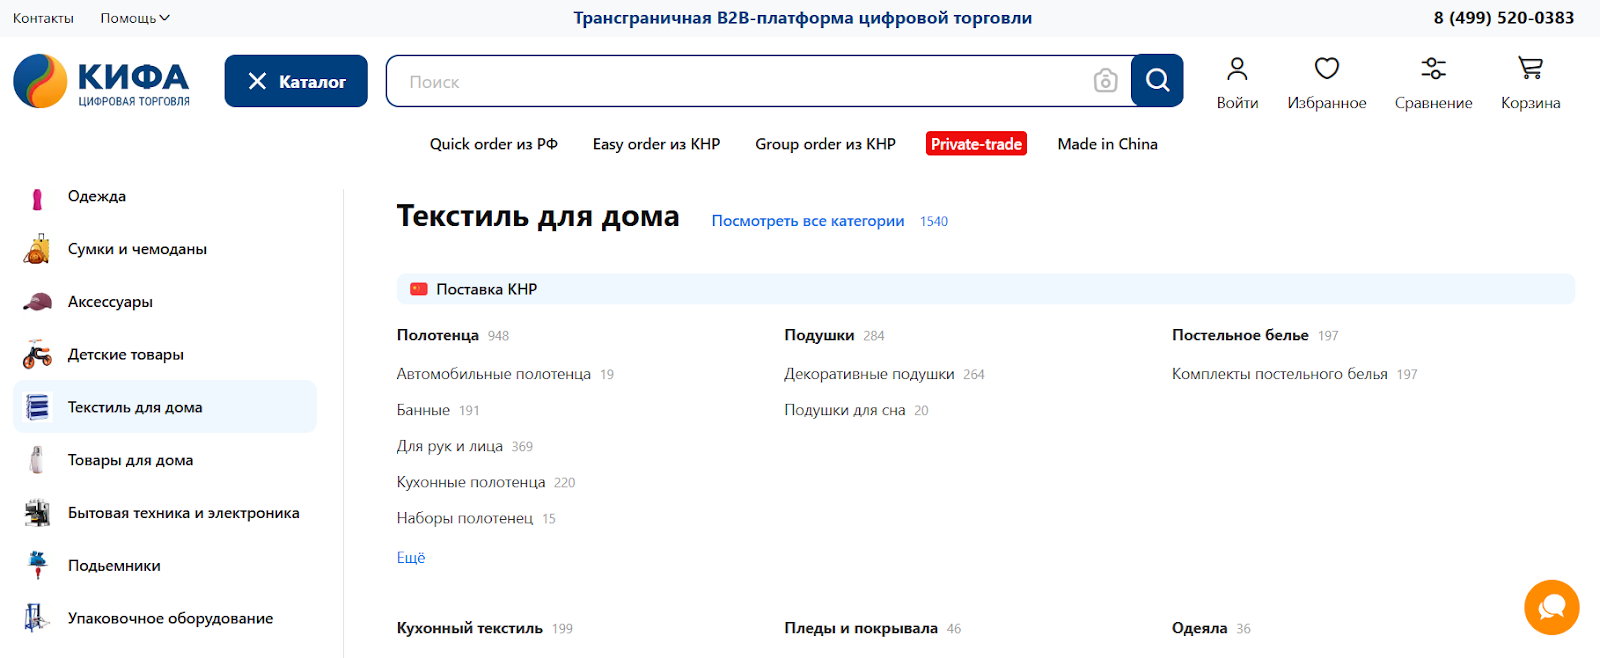Close the Каталог menu
Image resolution: width=1600 pixels, height=658 pixels.
pyautogui.click(x=296, y=81)
